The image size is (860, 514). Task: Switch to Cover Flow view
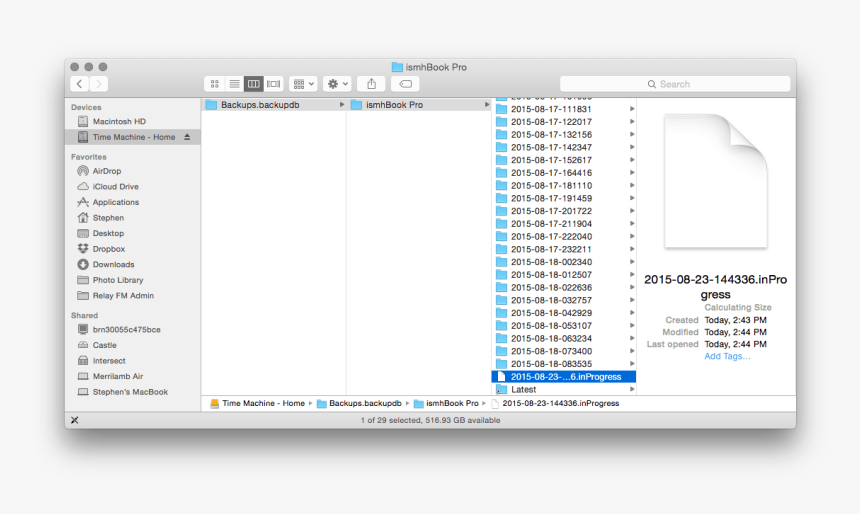click(273, 84)
